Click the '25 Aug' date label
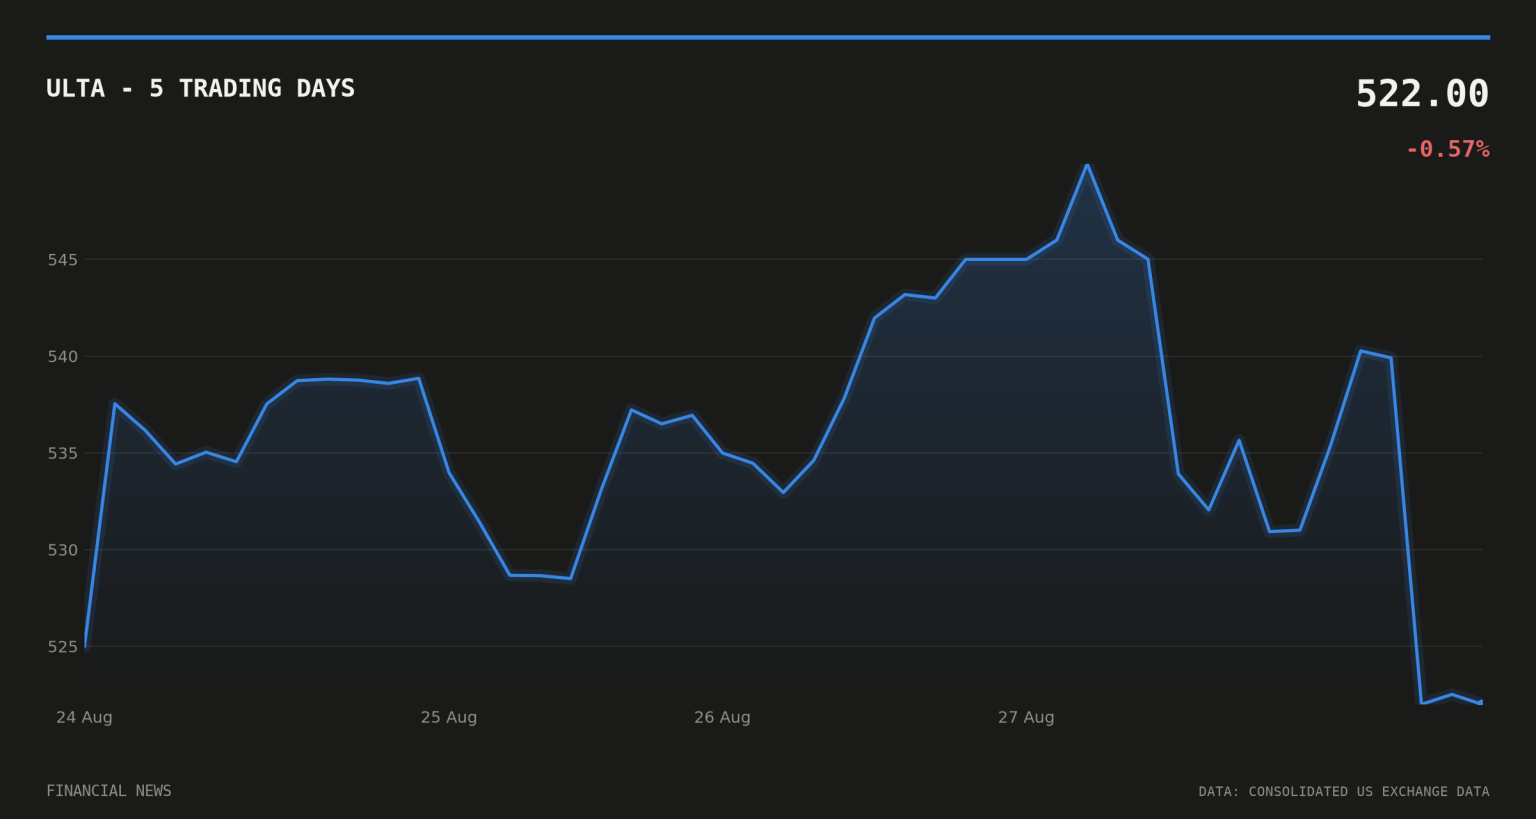 click(449, 717)
